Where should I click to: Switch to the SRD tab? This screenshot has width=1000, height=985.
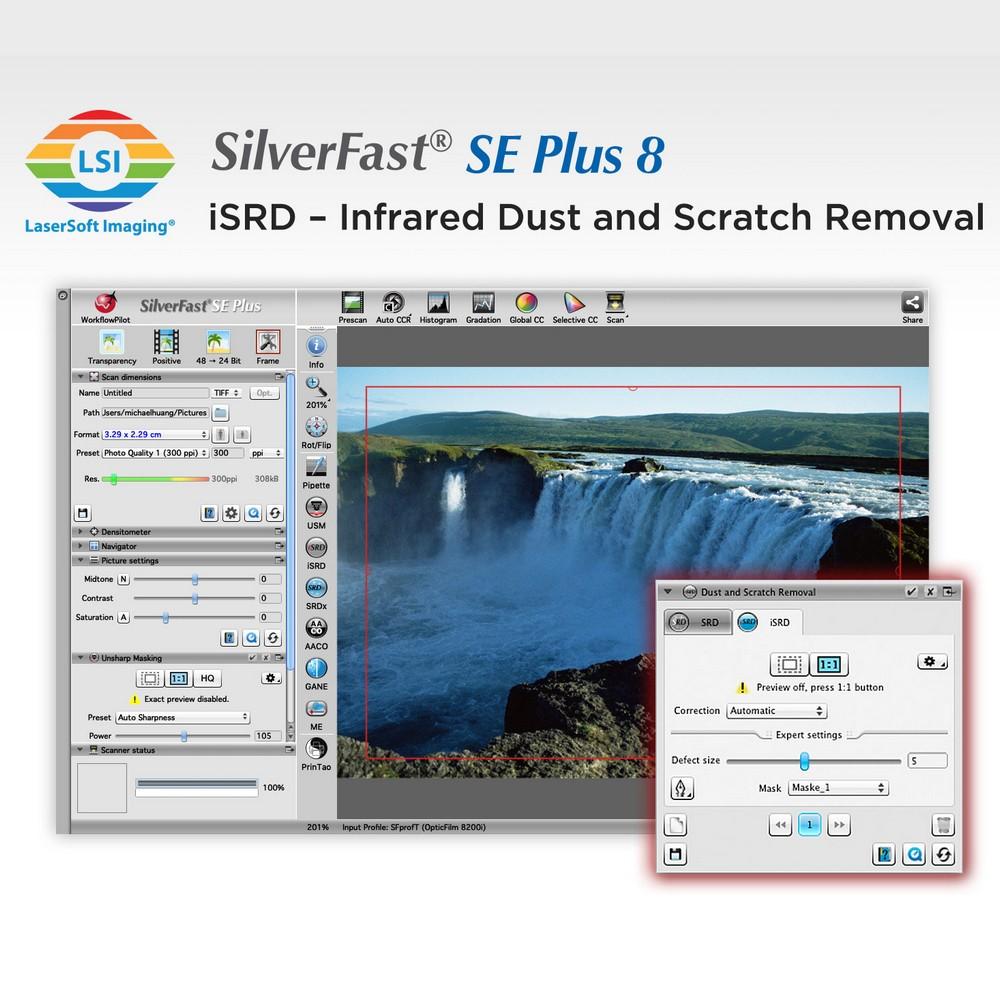[697, 622]
